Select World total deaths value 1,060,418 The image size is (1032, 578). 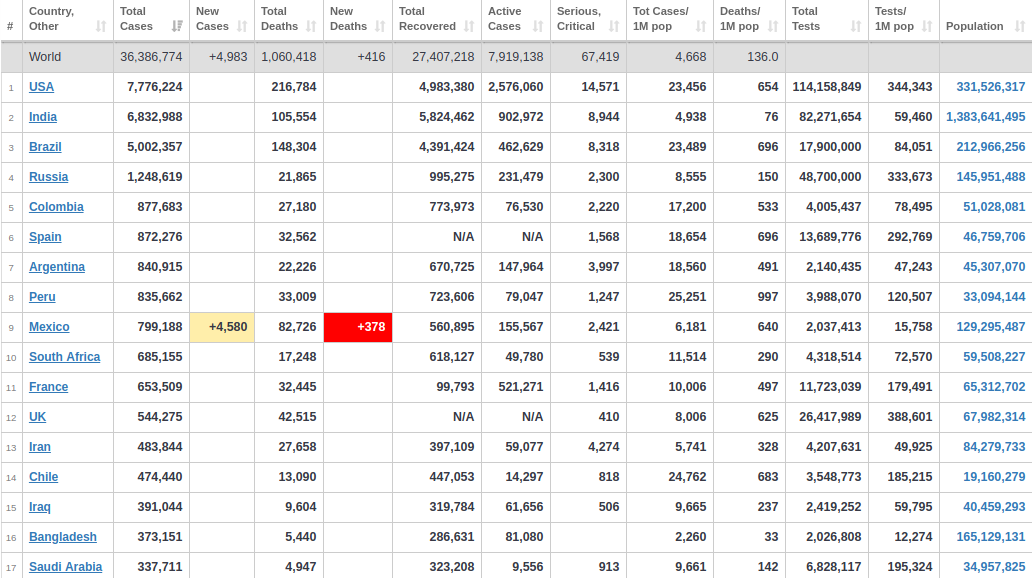point(289,57)
